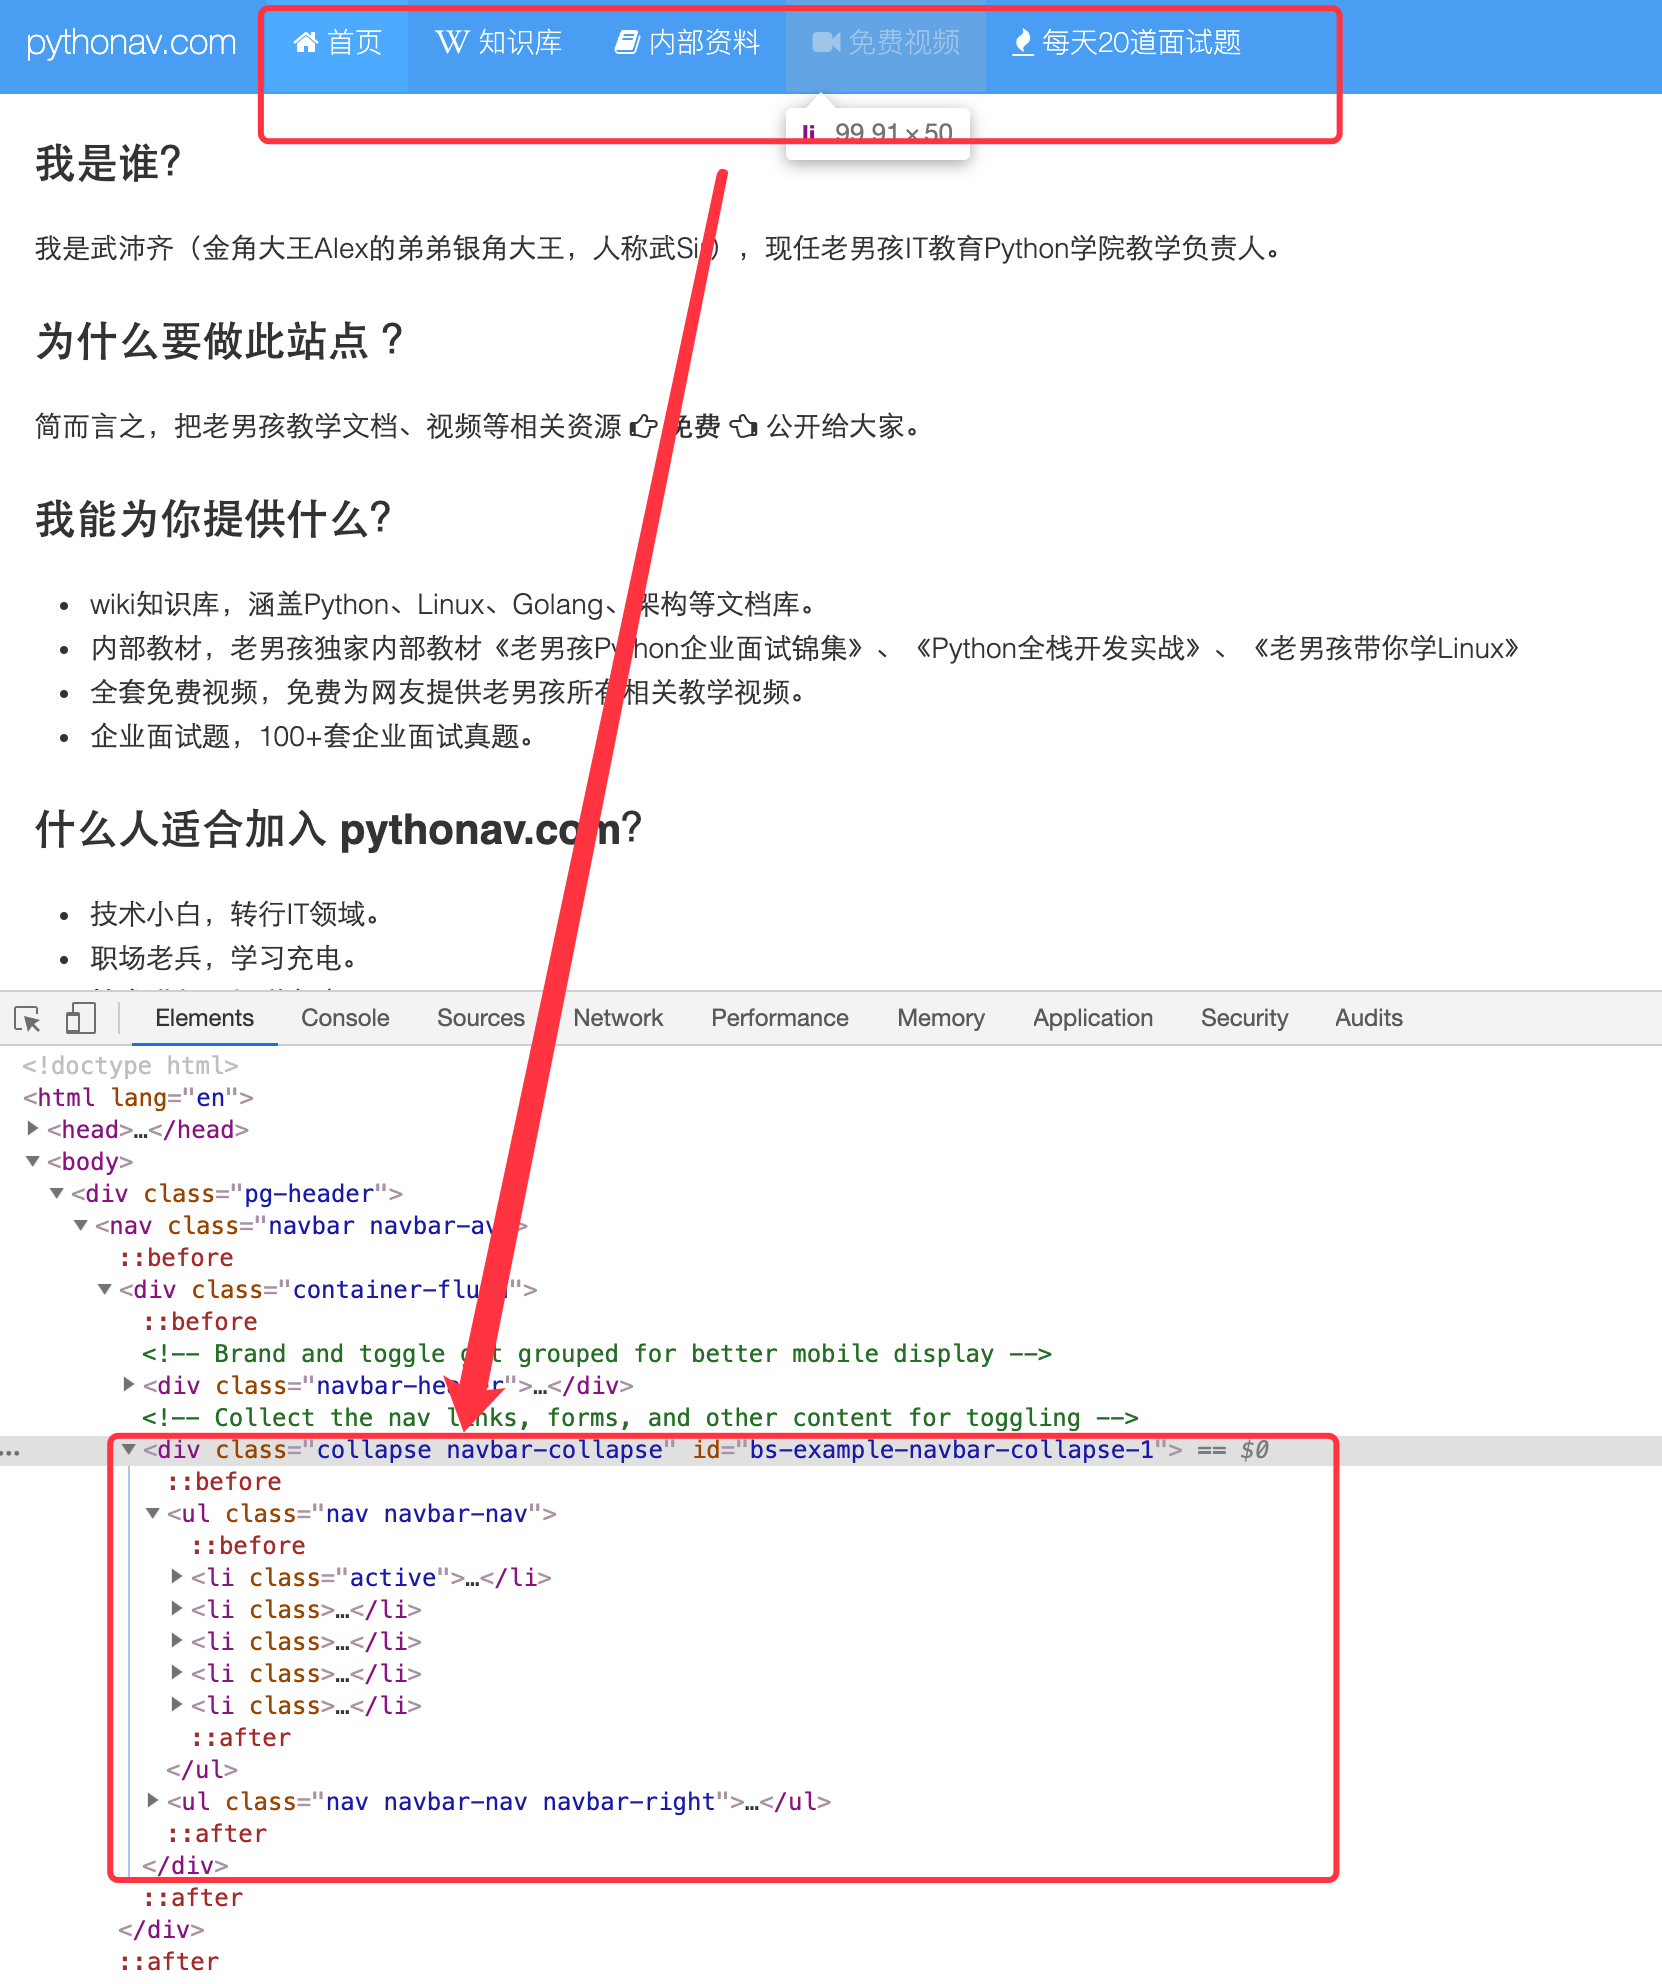Viewport: 1662px width, 1984px height.
Task: Collapse the body element node
Action: click(x=33, y=1161)
